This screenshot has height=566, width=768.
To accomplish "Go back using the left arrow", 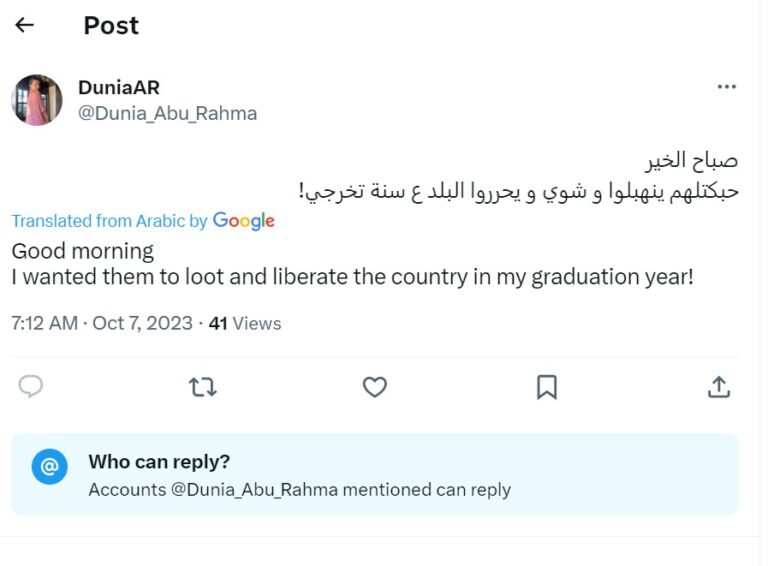I will [25, 25].
